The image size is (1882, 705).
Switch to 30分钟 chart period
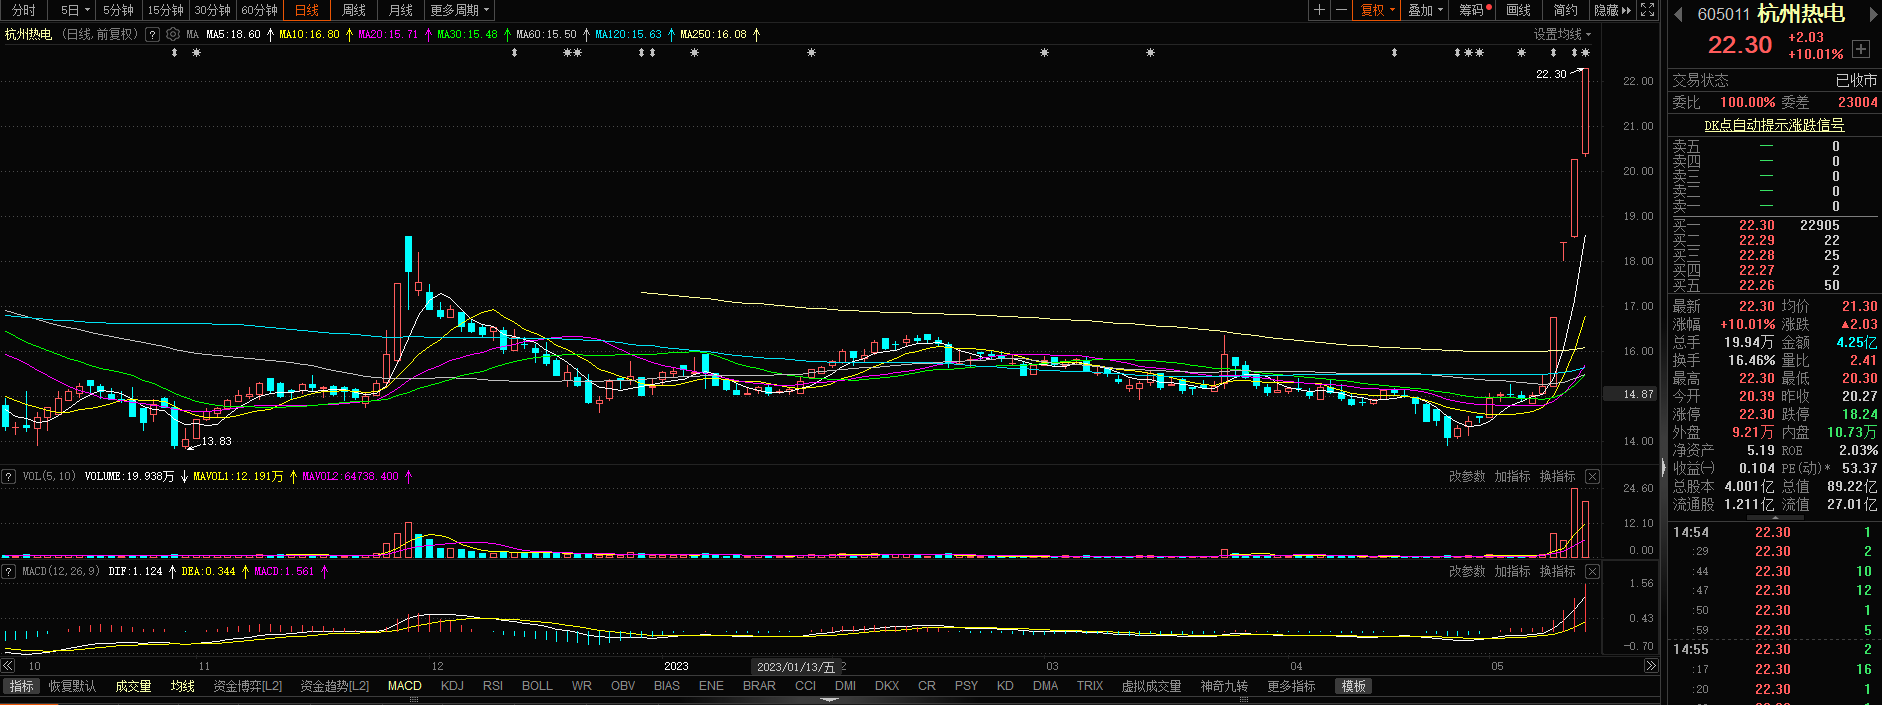coord(212,10)
